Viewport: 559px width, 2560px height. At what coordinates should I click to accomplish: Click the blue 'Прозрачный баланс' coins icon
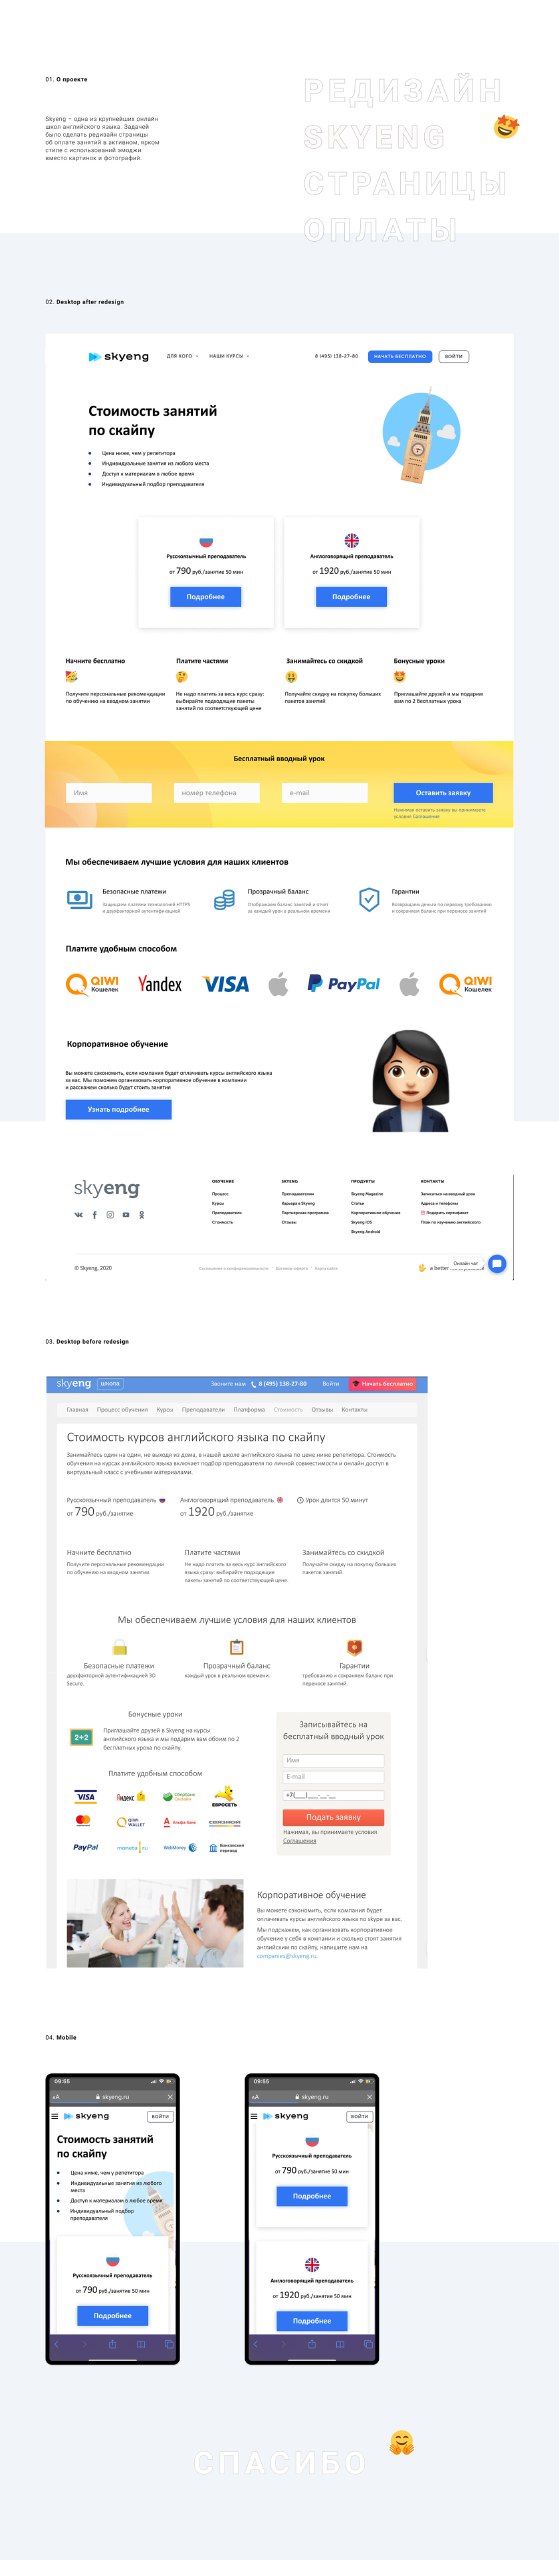coord(224,900)
